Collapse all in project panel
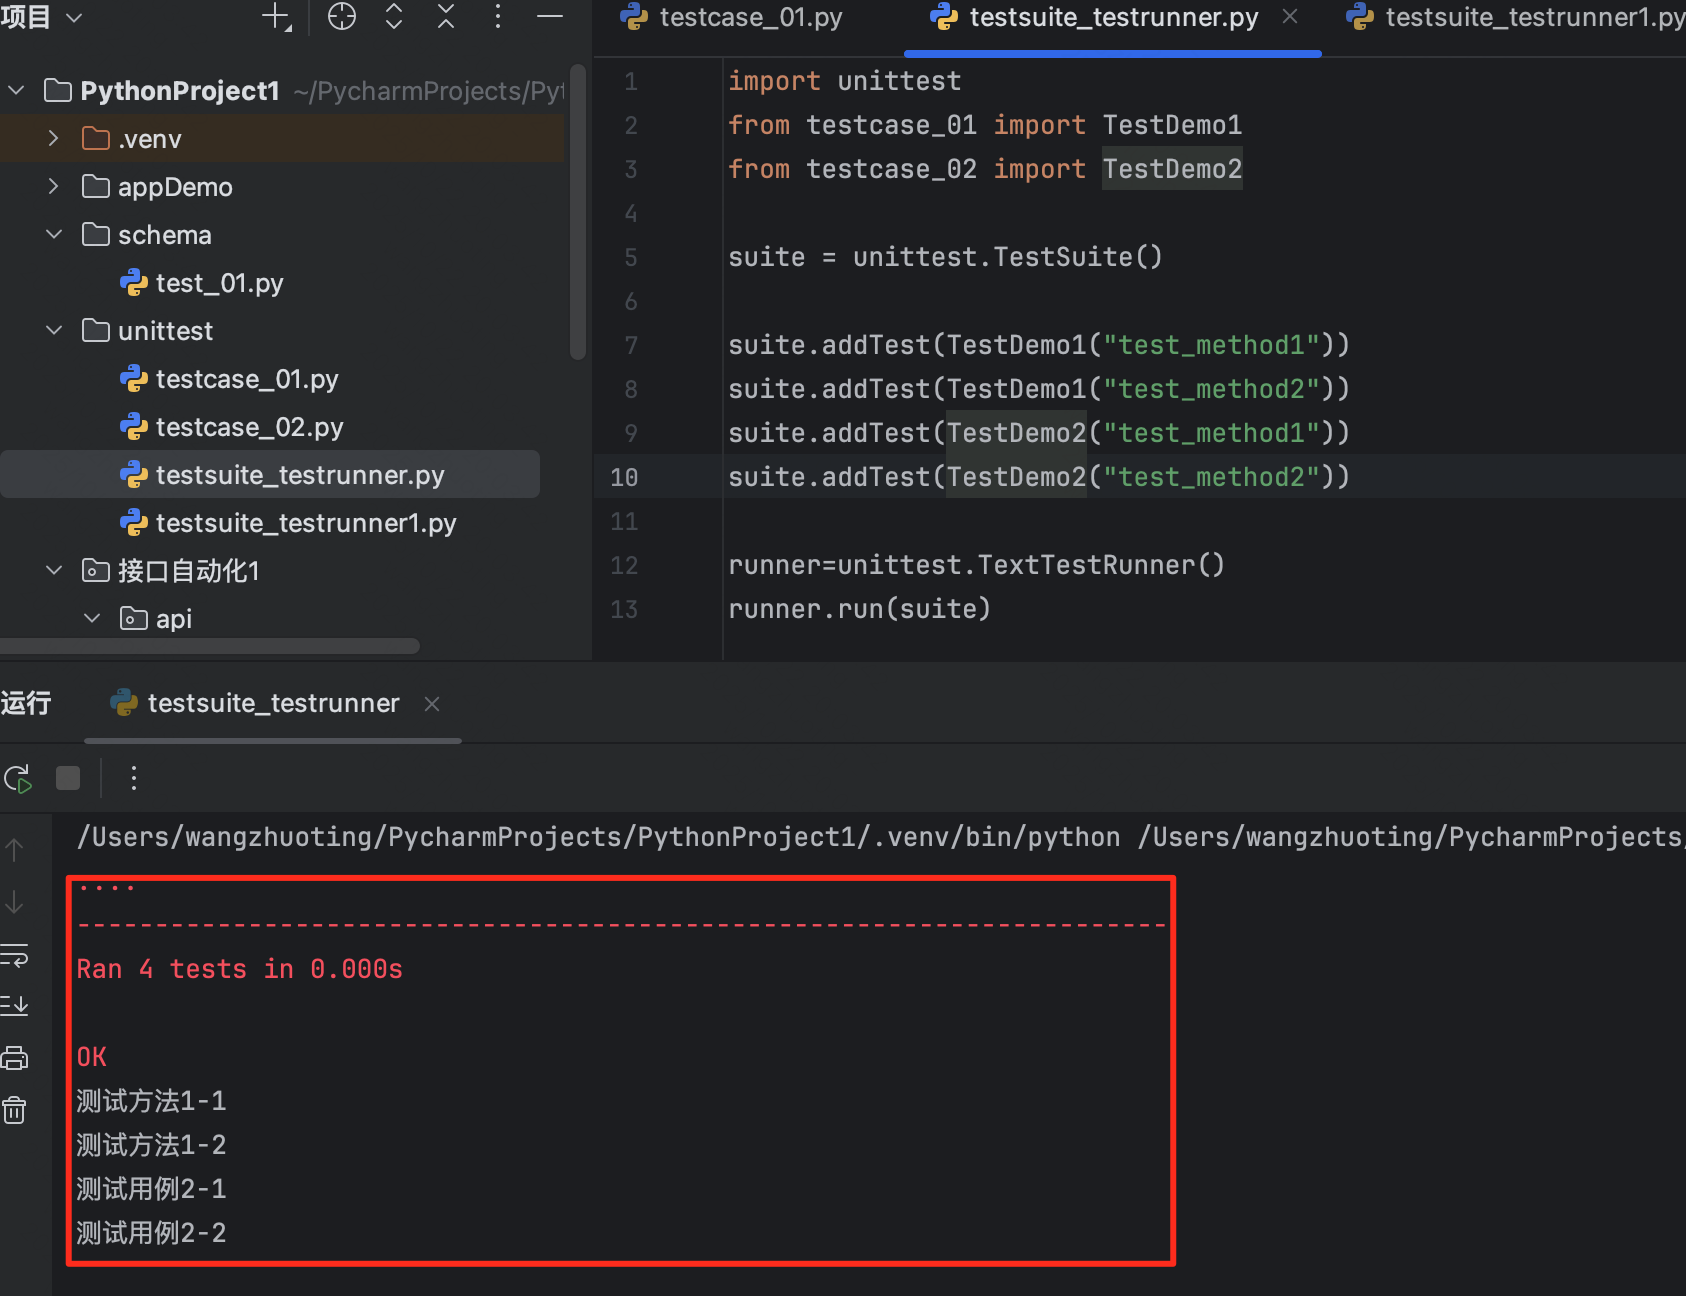The height and width of the screenshot is (1296, 1686). [446, 17]
